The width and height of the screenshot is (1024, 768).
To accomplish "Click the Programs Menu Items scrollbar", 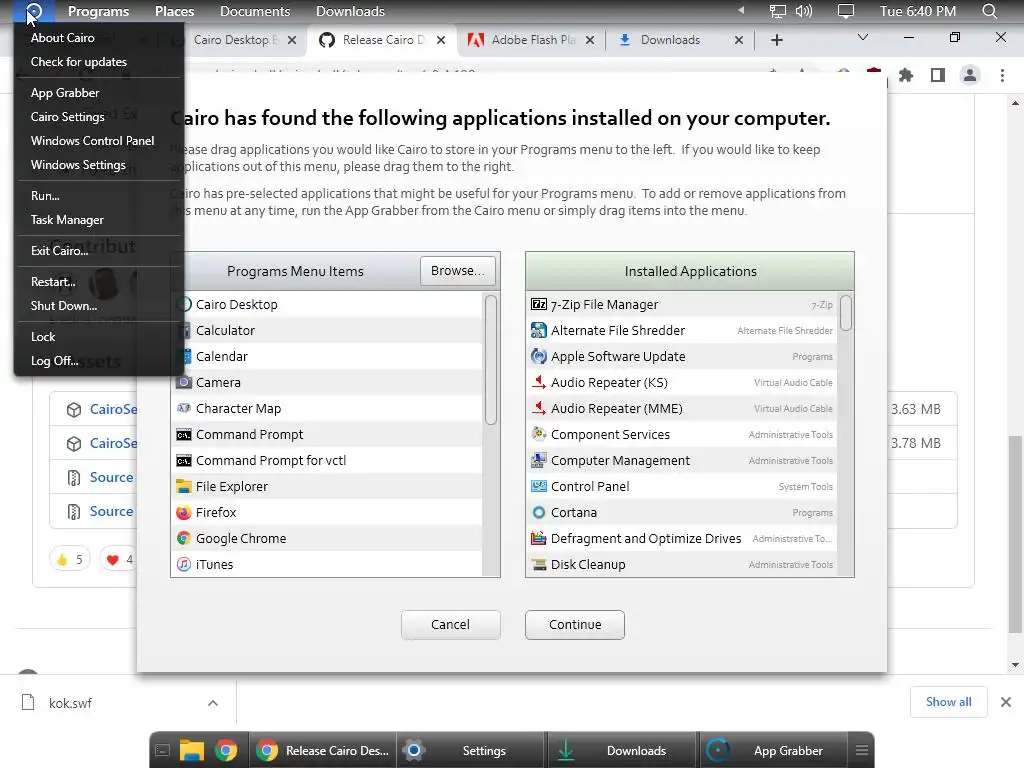I will 491,359.
